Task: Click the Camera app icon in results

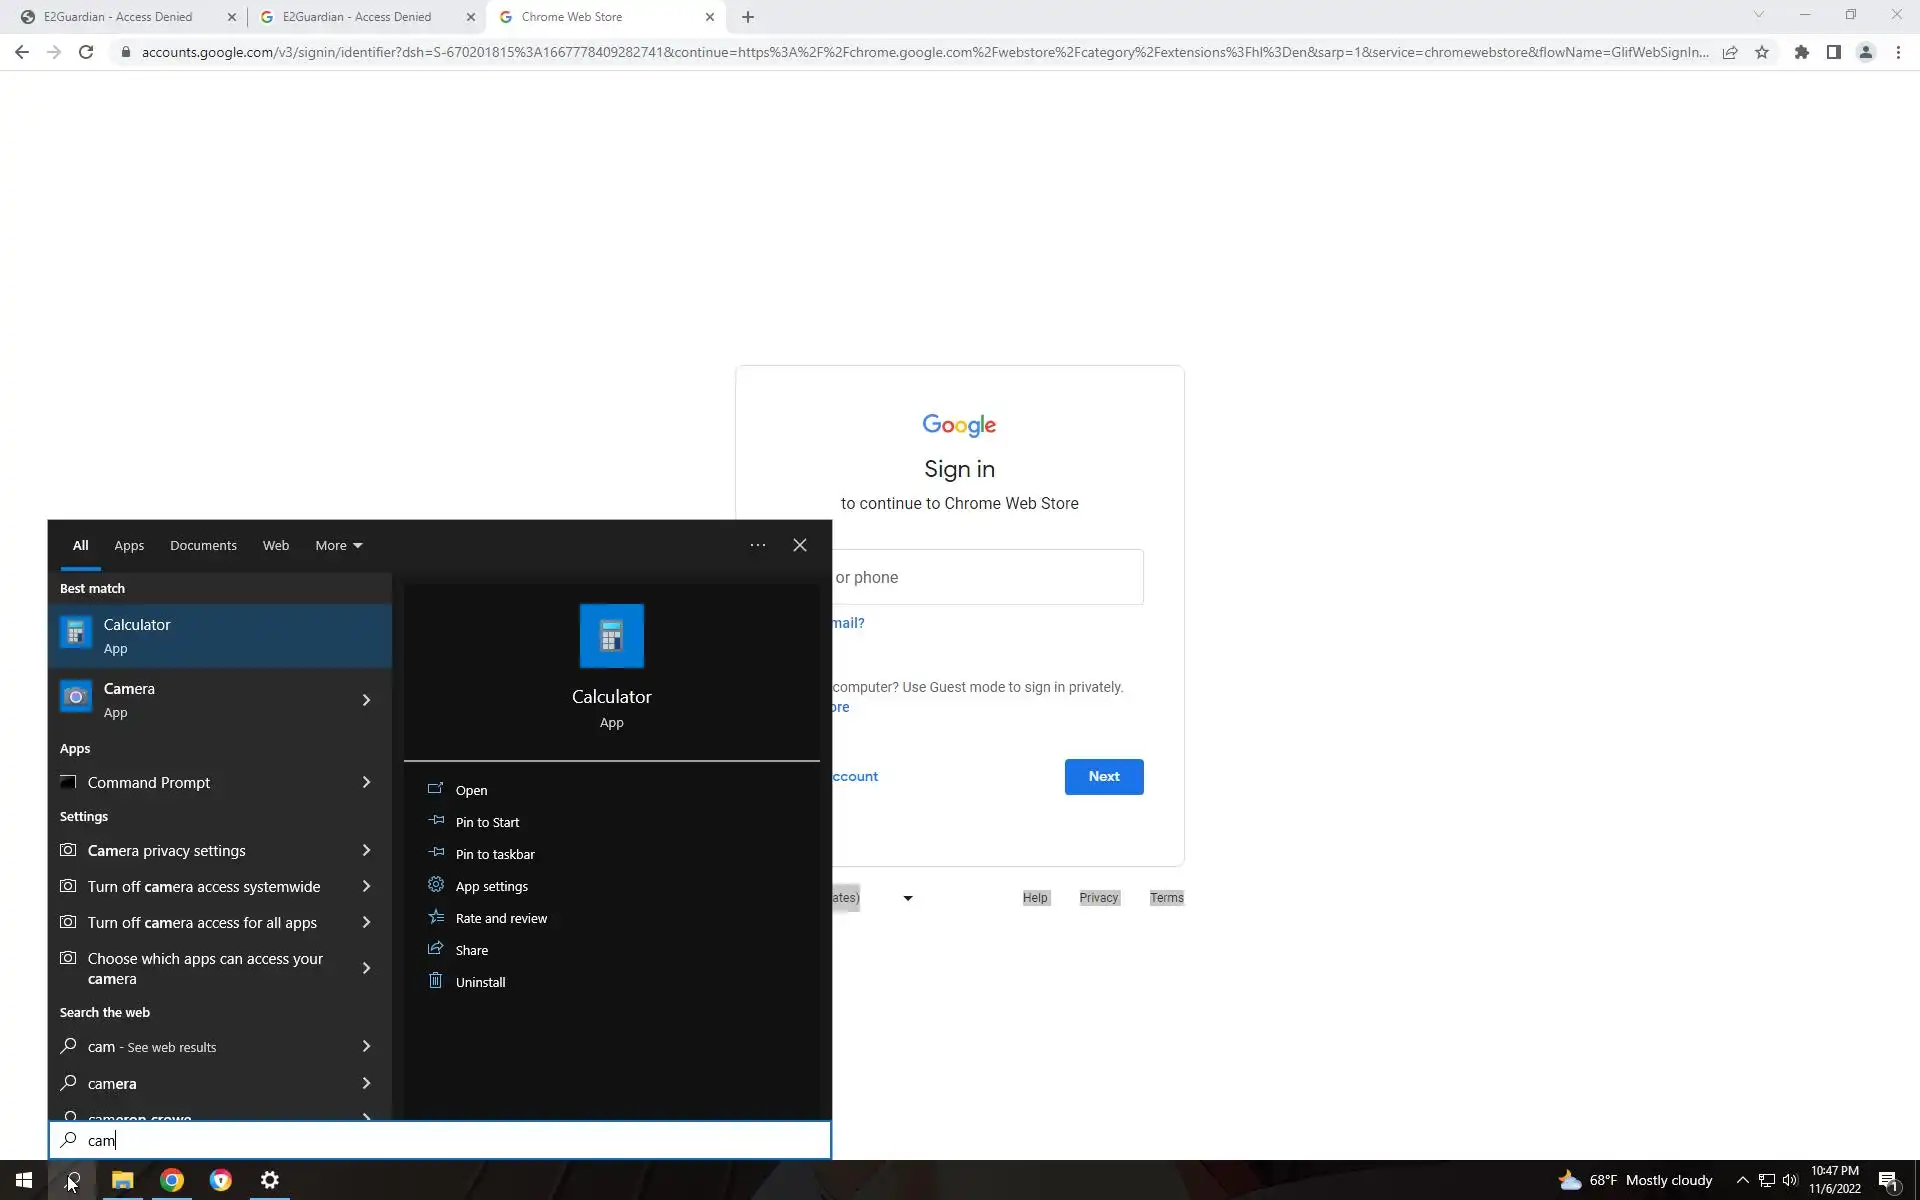Action: (76, 697)
